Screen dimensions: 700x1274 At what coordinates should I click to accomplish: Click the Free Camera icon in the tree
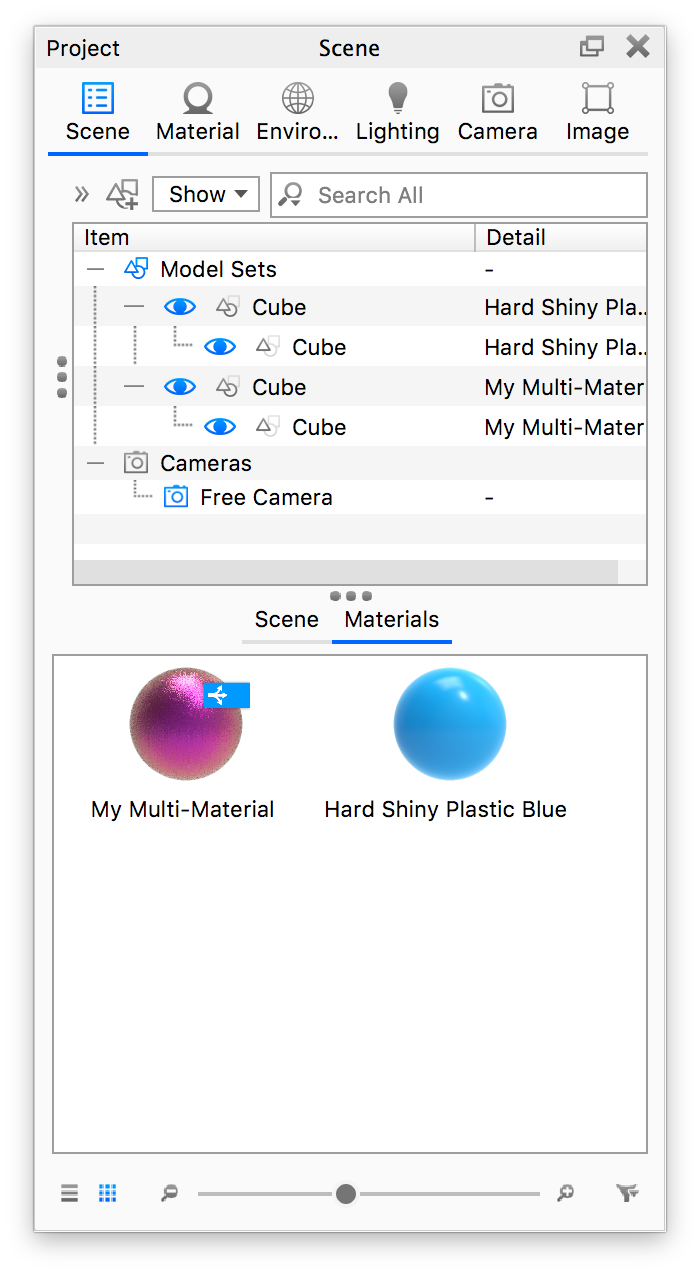(176, 496)
